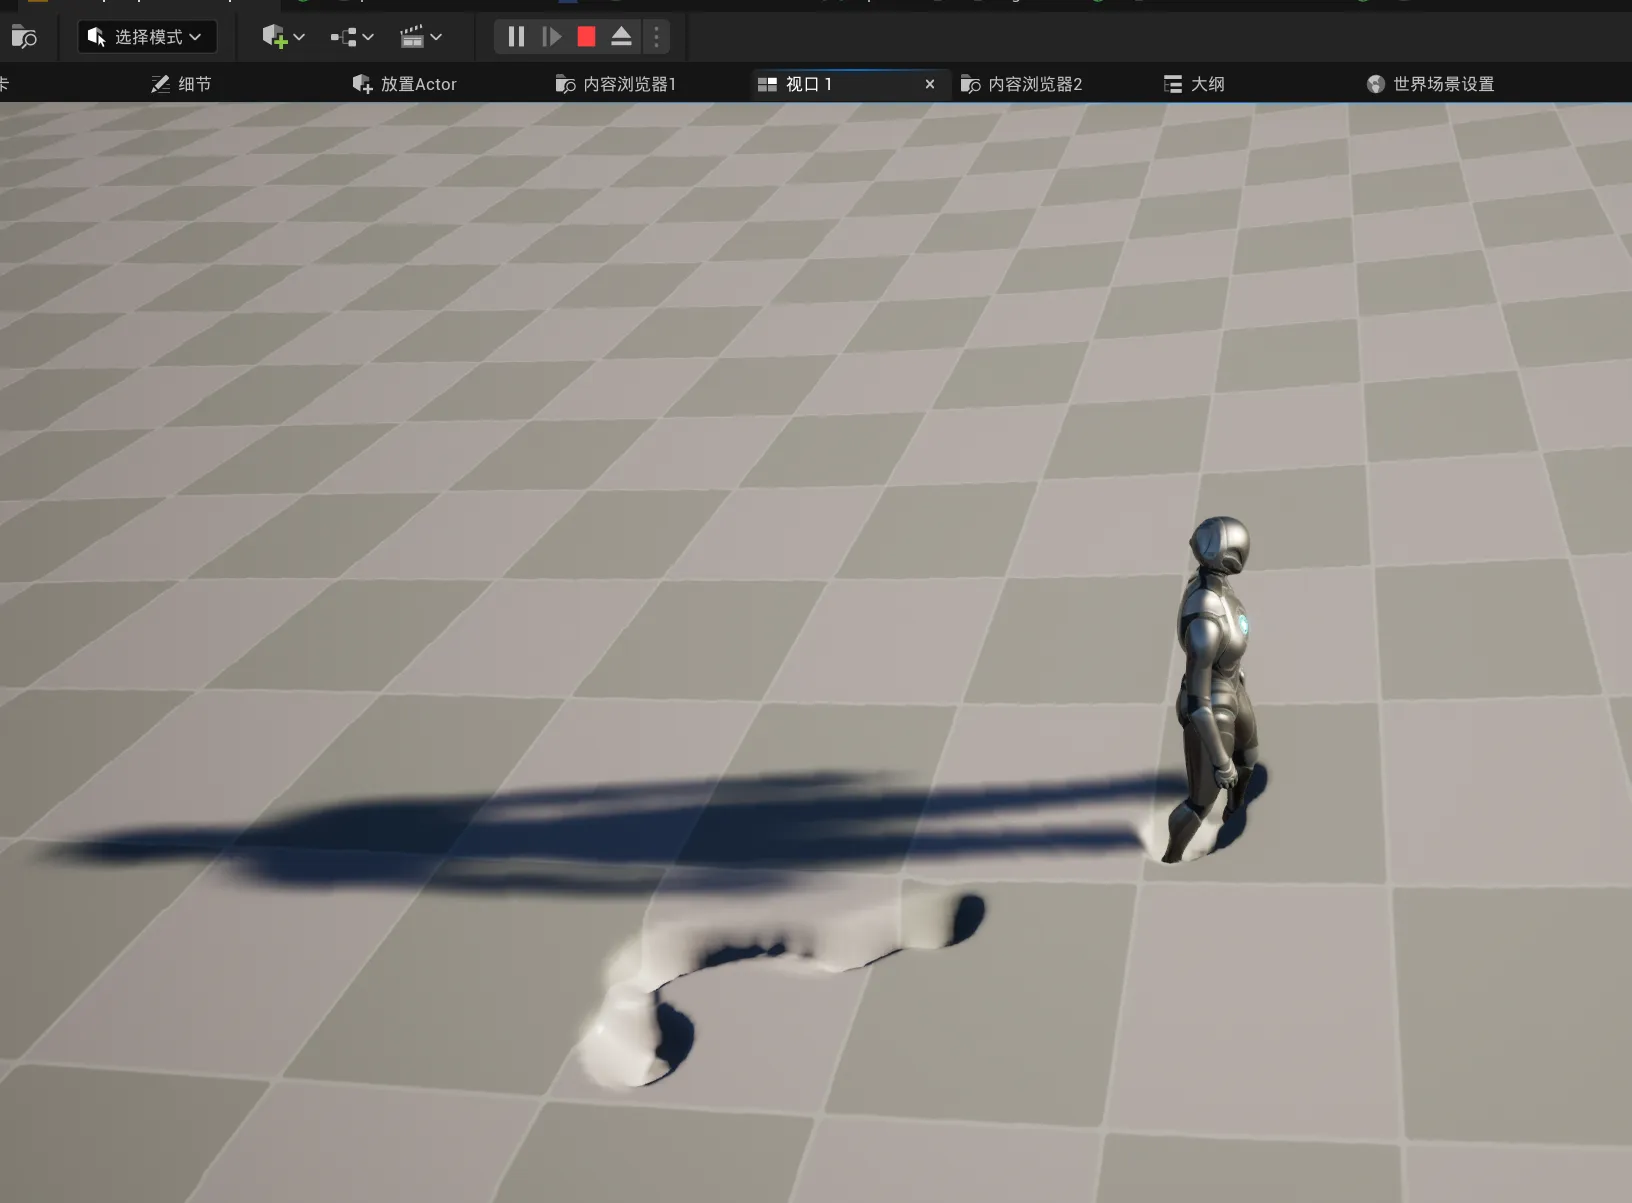Switch to the 内容浏览器2 tab

[x=1022, y=84]
